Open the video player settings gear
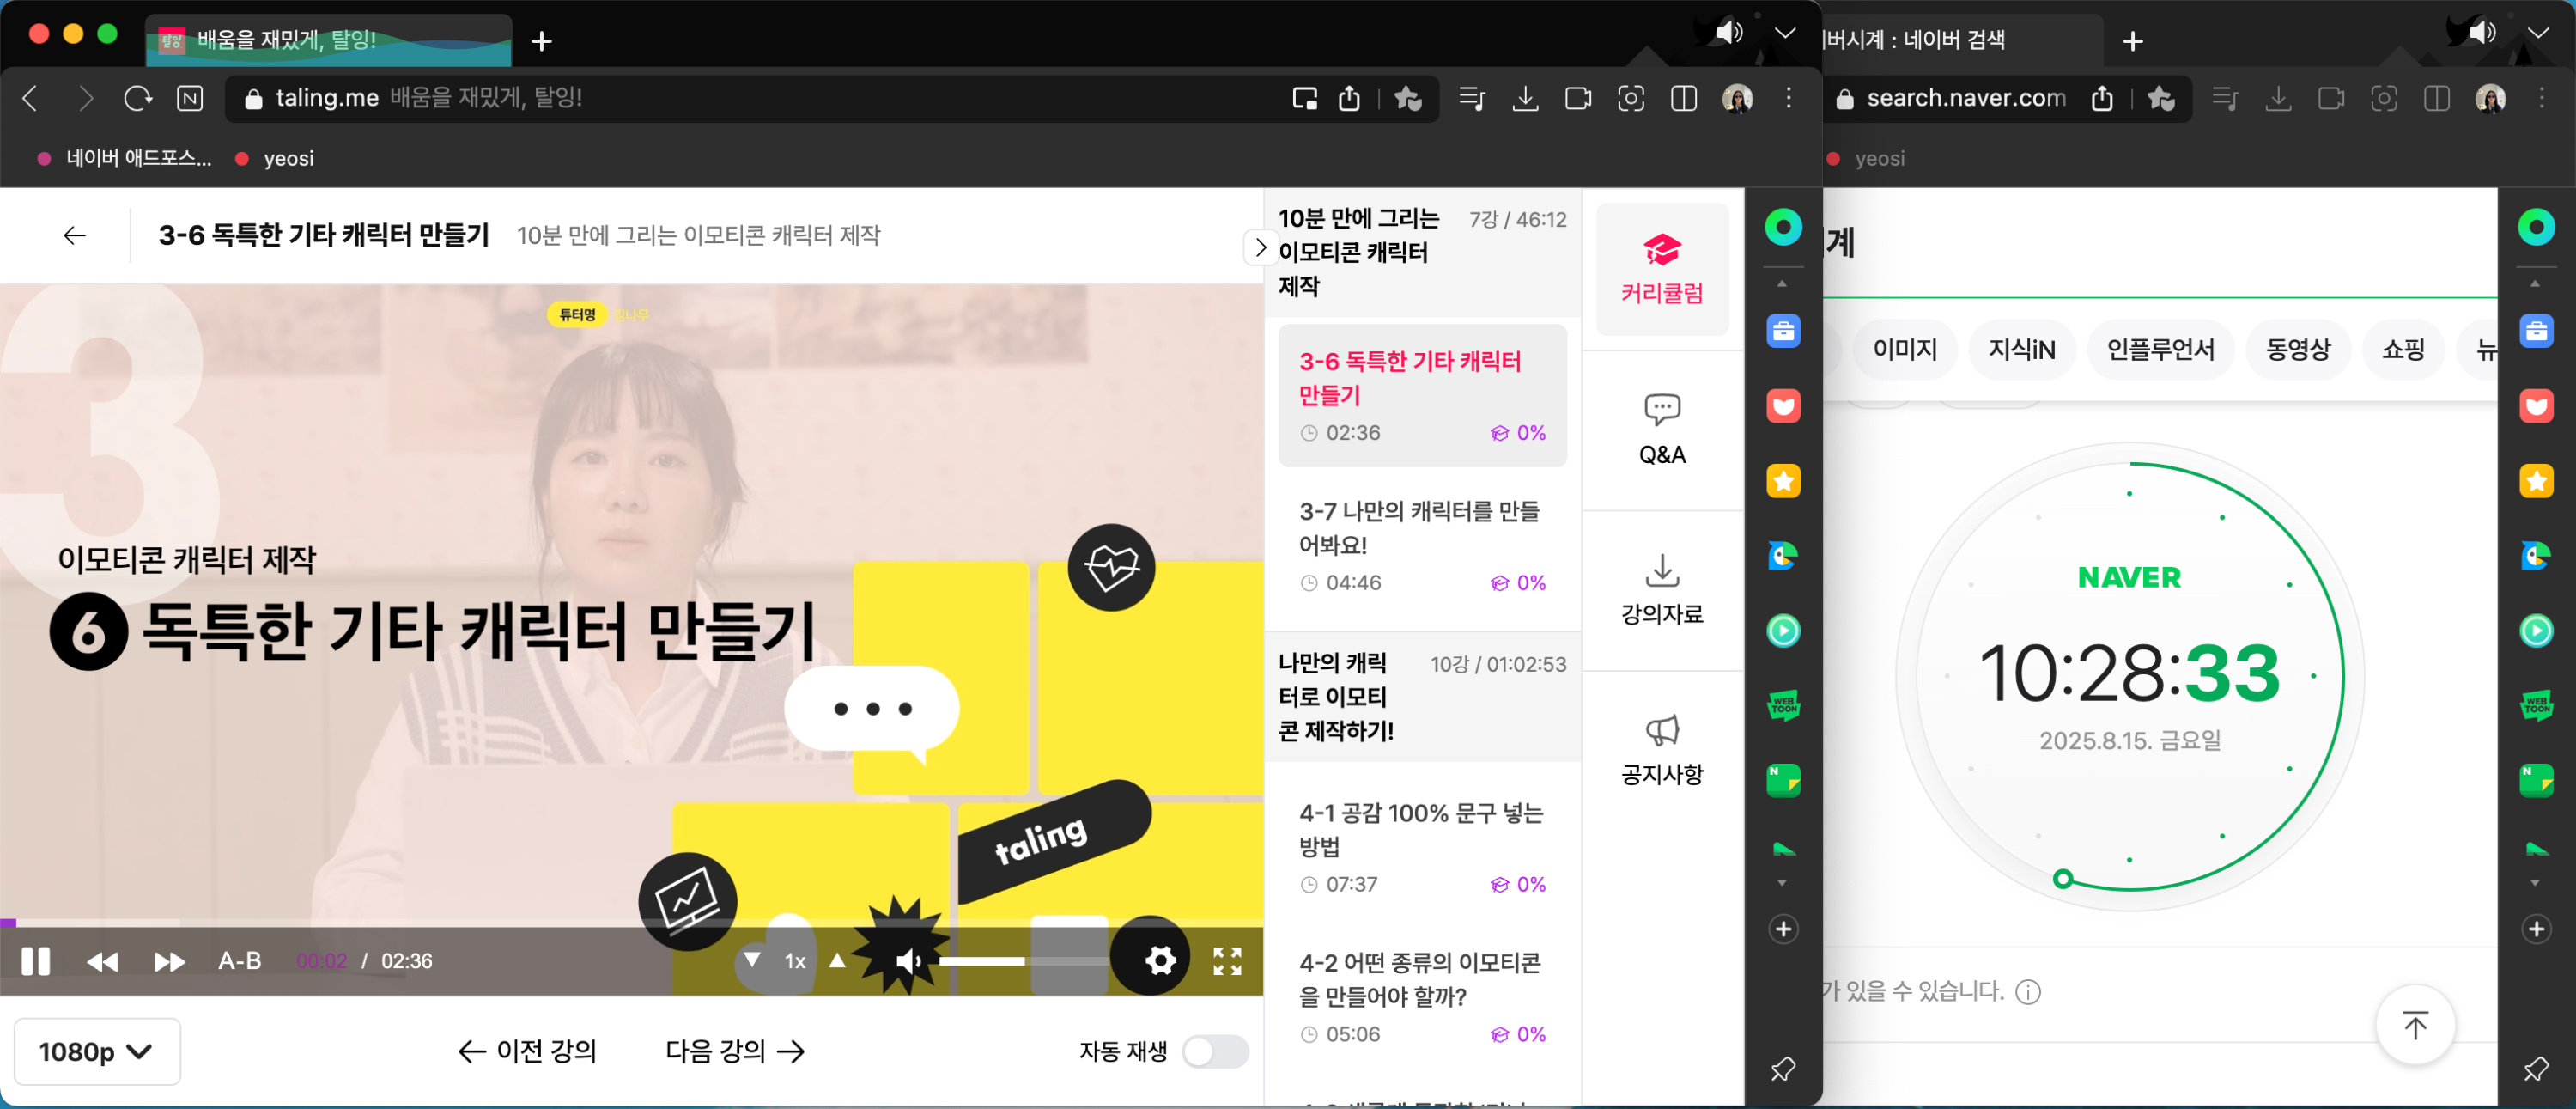The height and width of the screenshot is (1109, 2576). tap(1160, 961)
